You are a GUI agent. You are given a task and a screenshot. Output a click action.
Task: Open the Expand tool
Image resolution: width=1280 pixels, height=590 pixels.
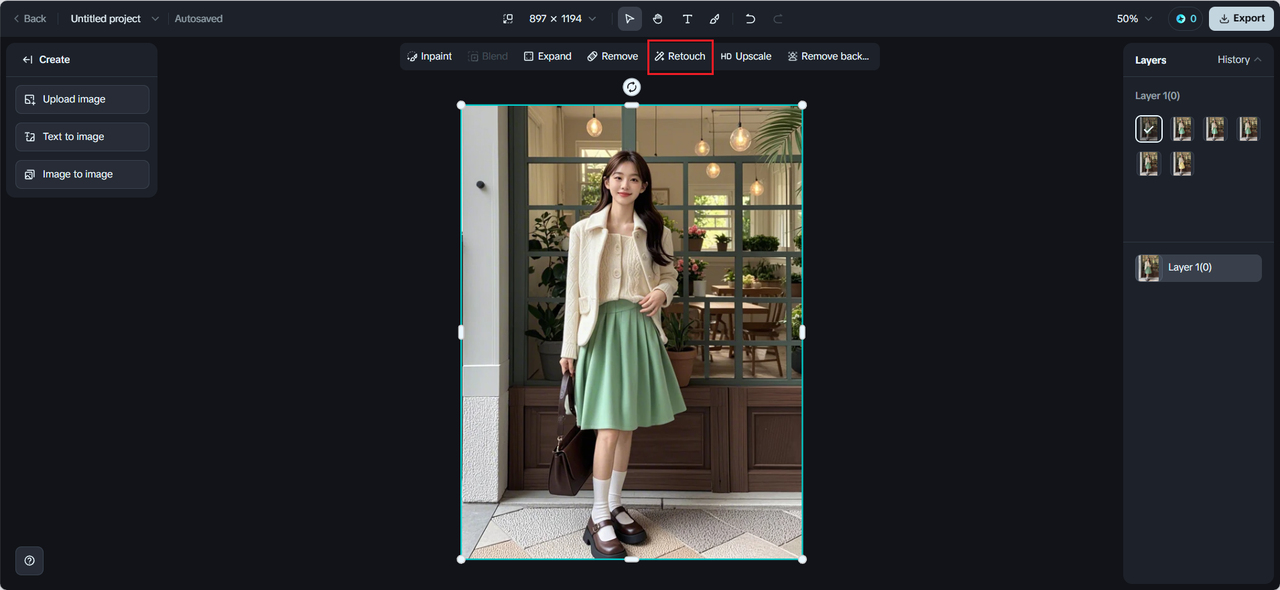click(548, 56)
